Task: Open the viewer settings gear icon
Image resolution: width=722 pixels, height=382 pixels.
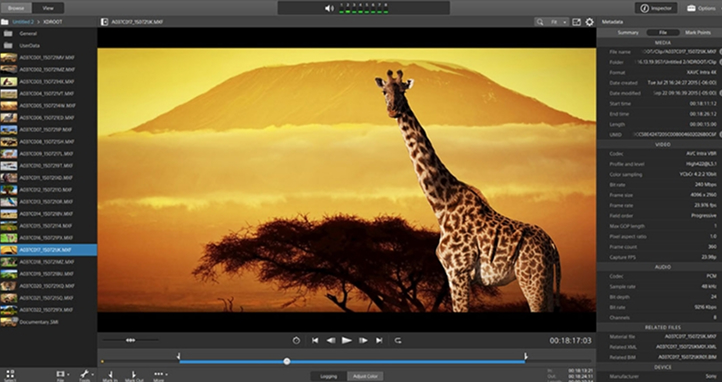Action: point(589,22)
